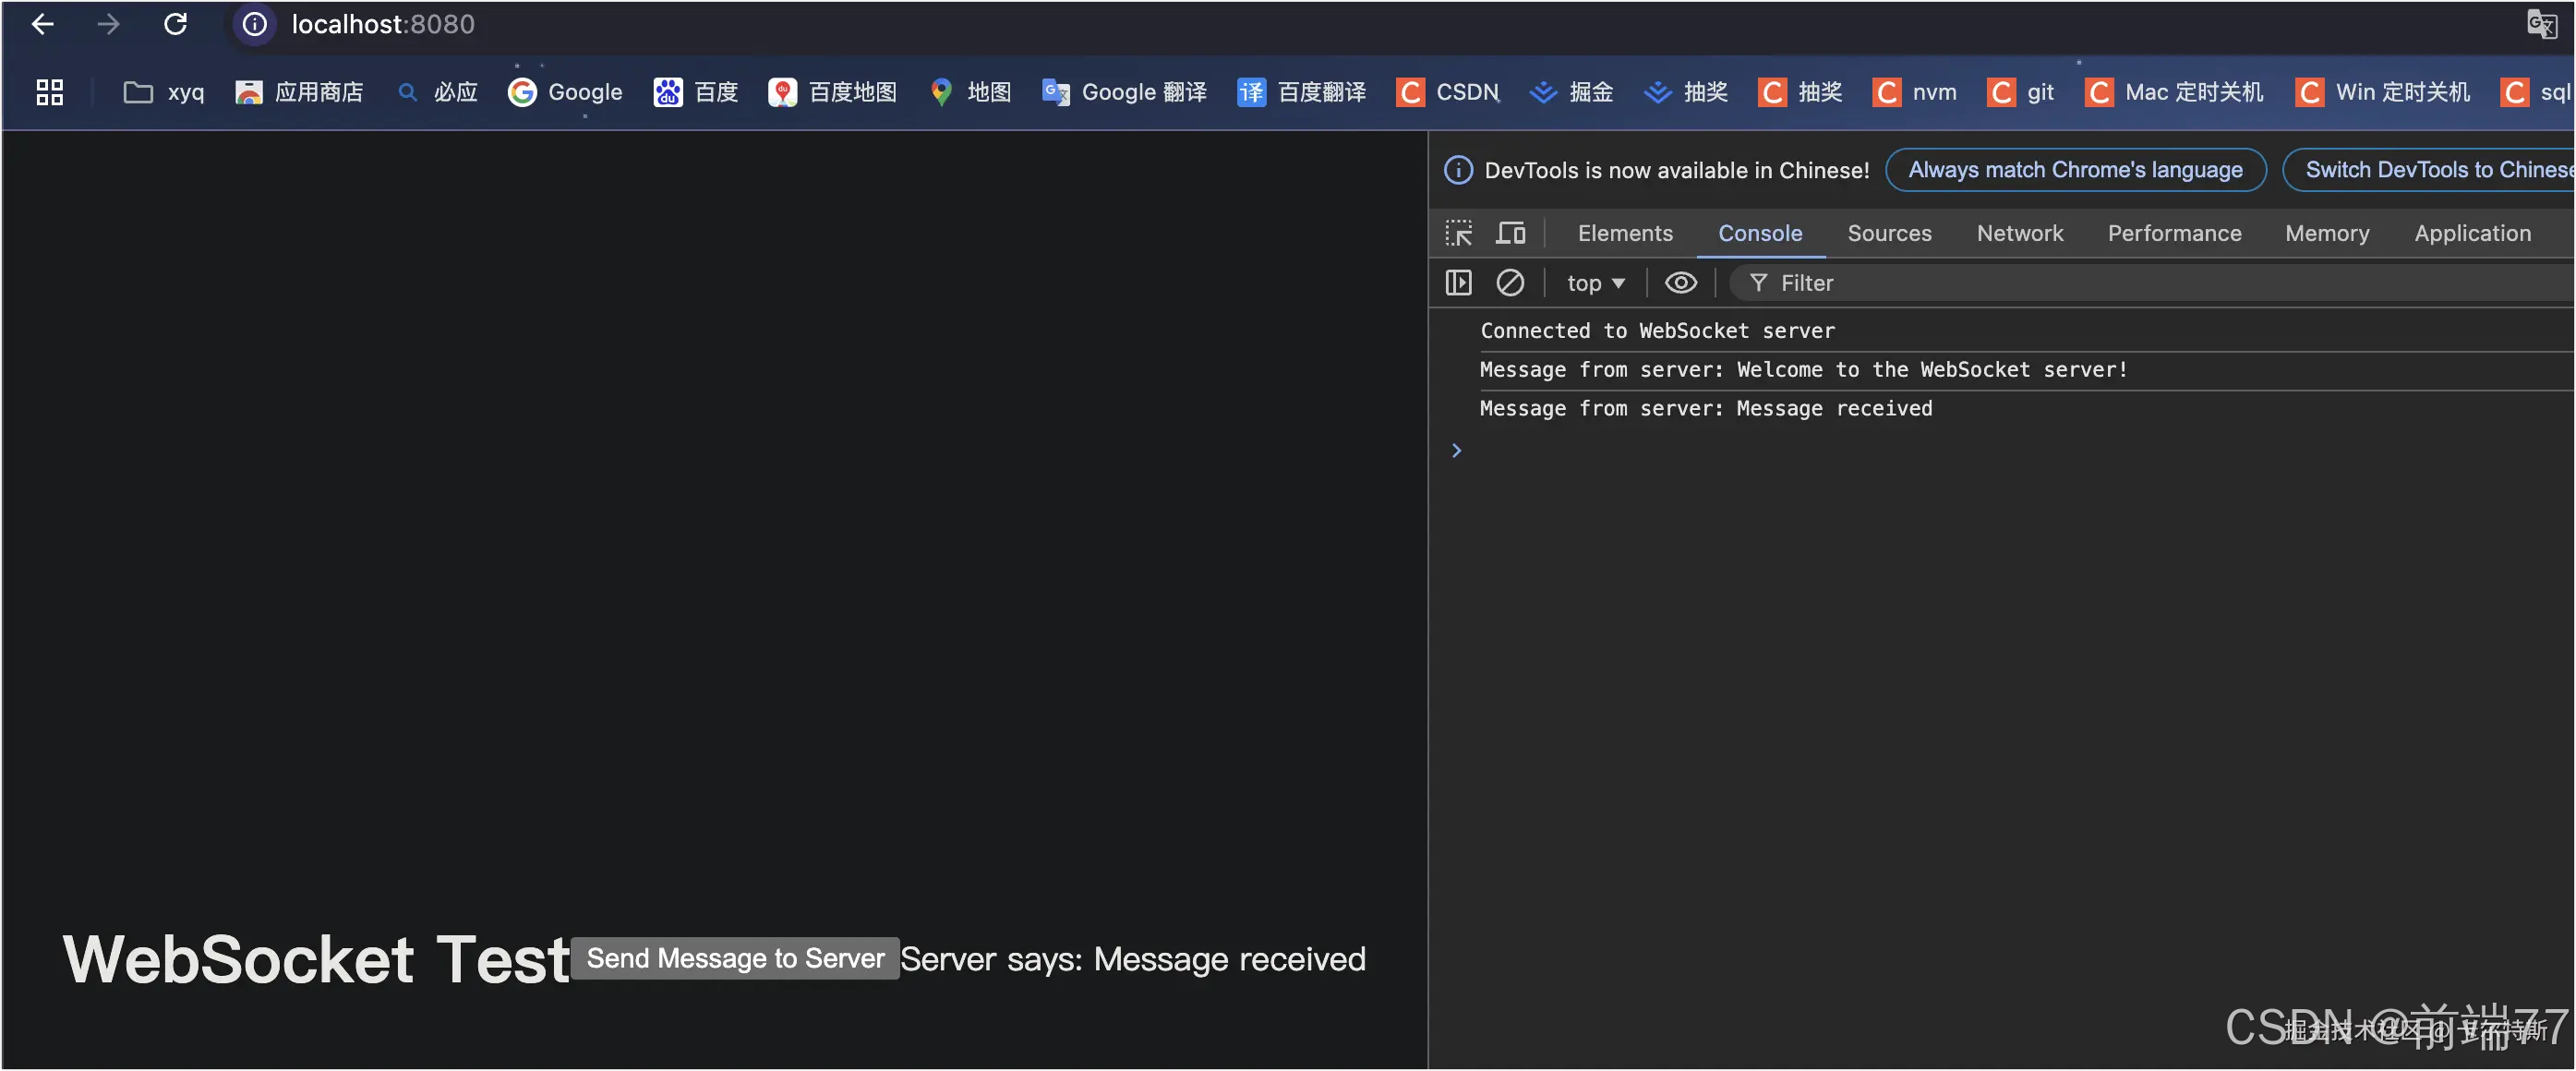2576x1071 pixels.
Task: Switch to the Elements tab
Action: point(1624,233)
